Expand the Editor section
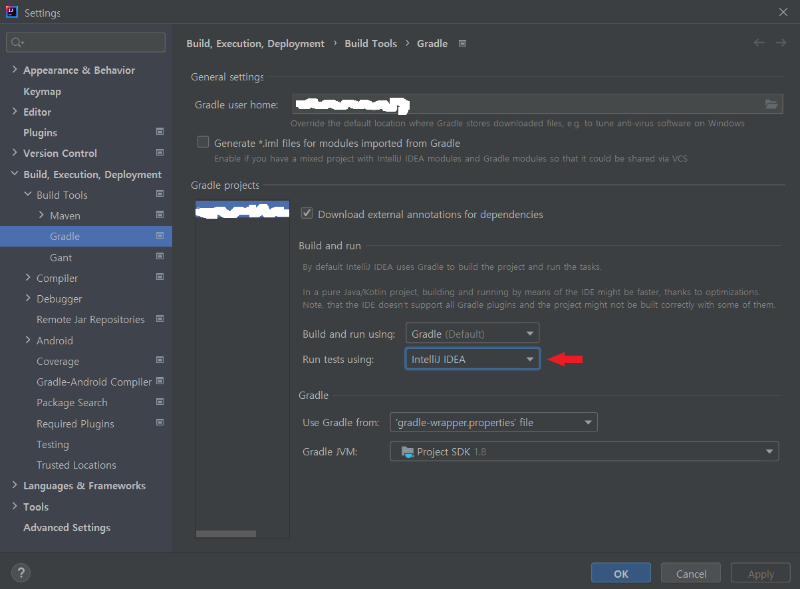800x589 pixels. (14, 111)
